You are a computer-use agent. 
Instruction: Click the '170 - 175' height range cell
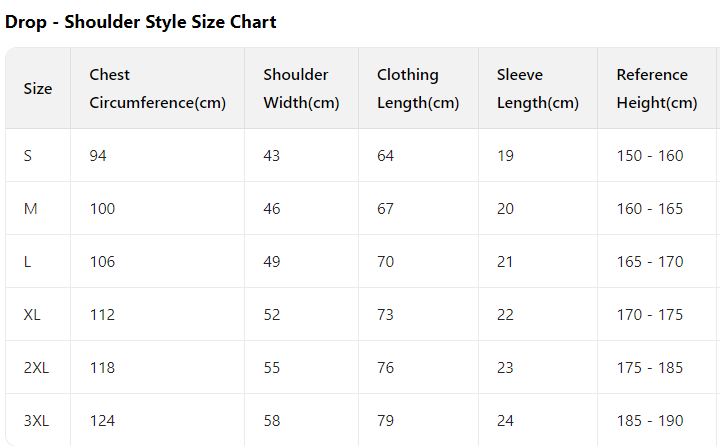(x=650, y=315)
